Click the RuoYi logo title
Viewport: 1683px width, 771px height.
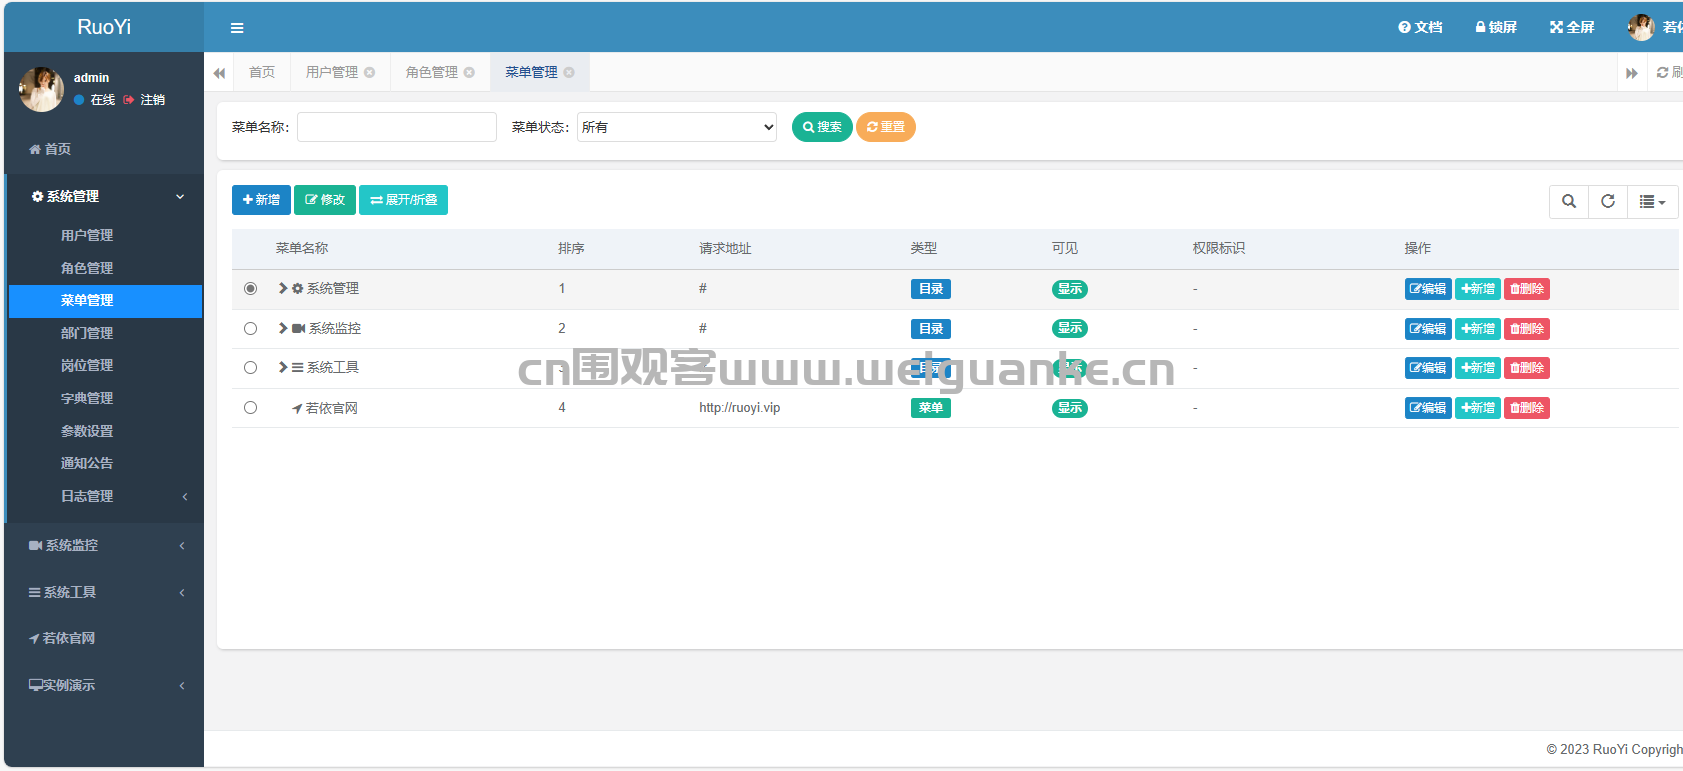(x=104, y=27)
